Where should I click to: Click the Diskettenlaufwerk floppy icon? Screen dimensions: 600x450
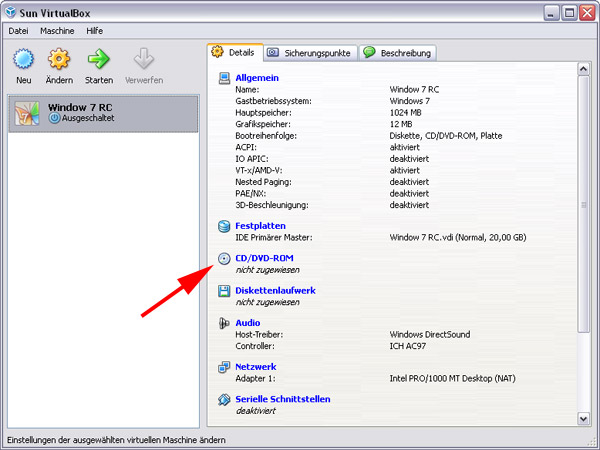pos(224,291)
